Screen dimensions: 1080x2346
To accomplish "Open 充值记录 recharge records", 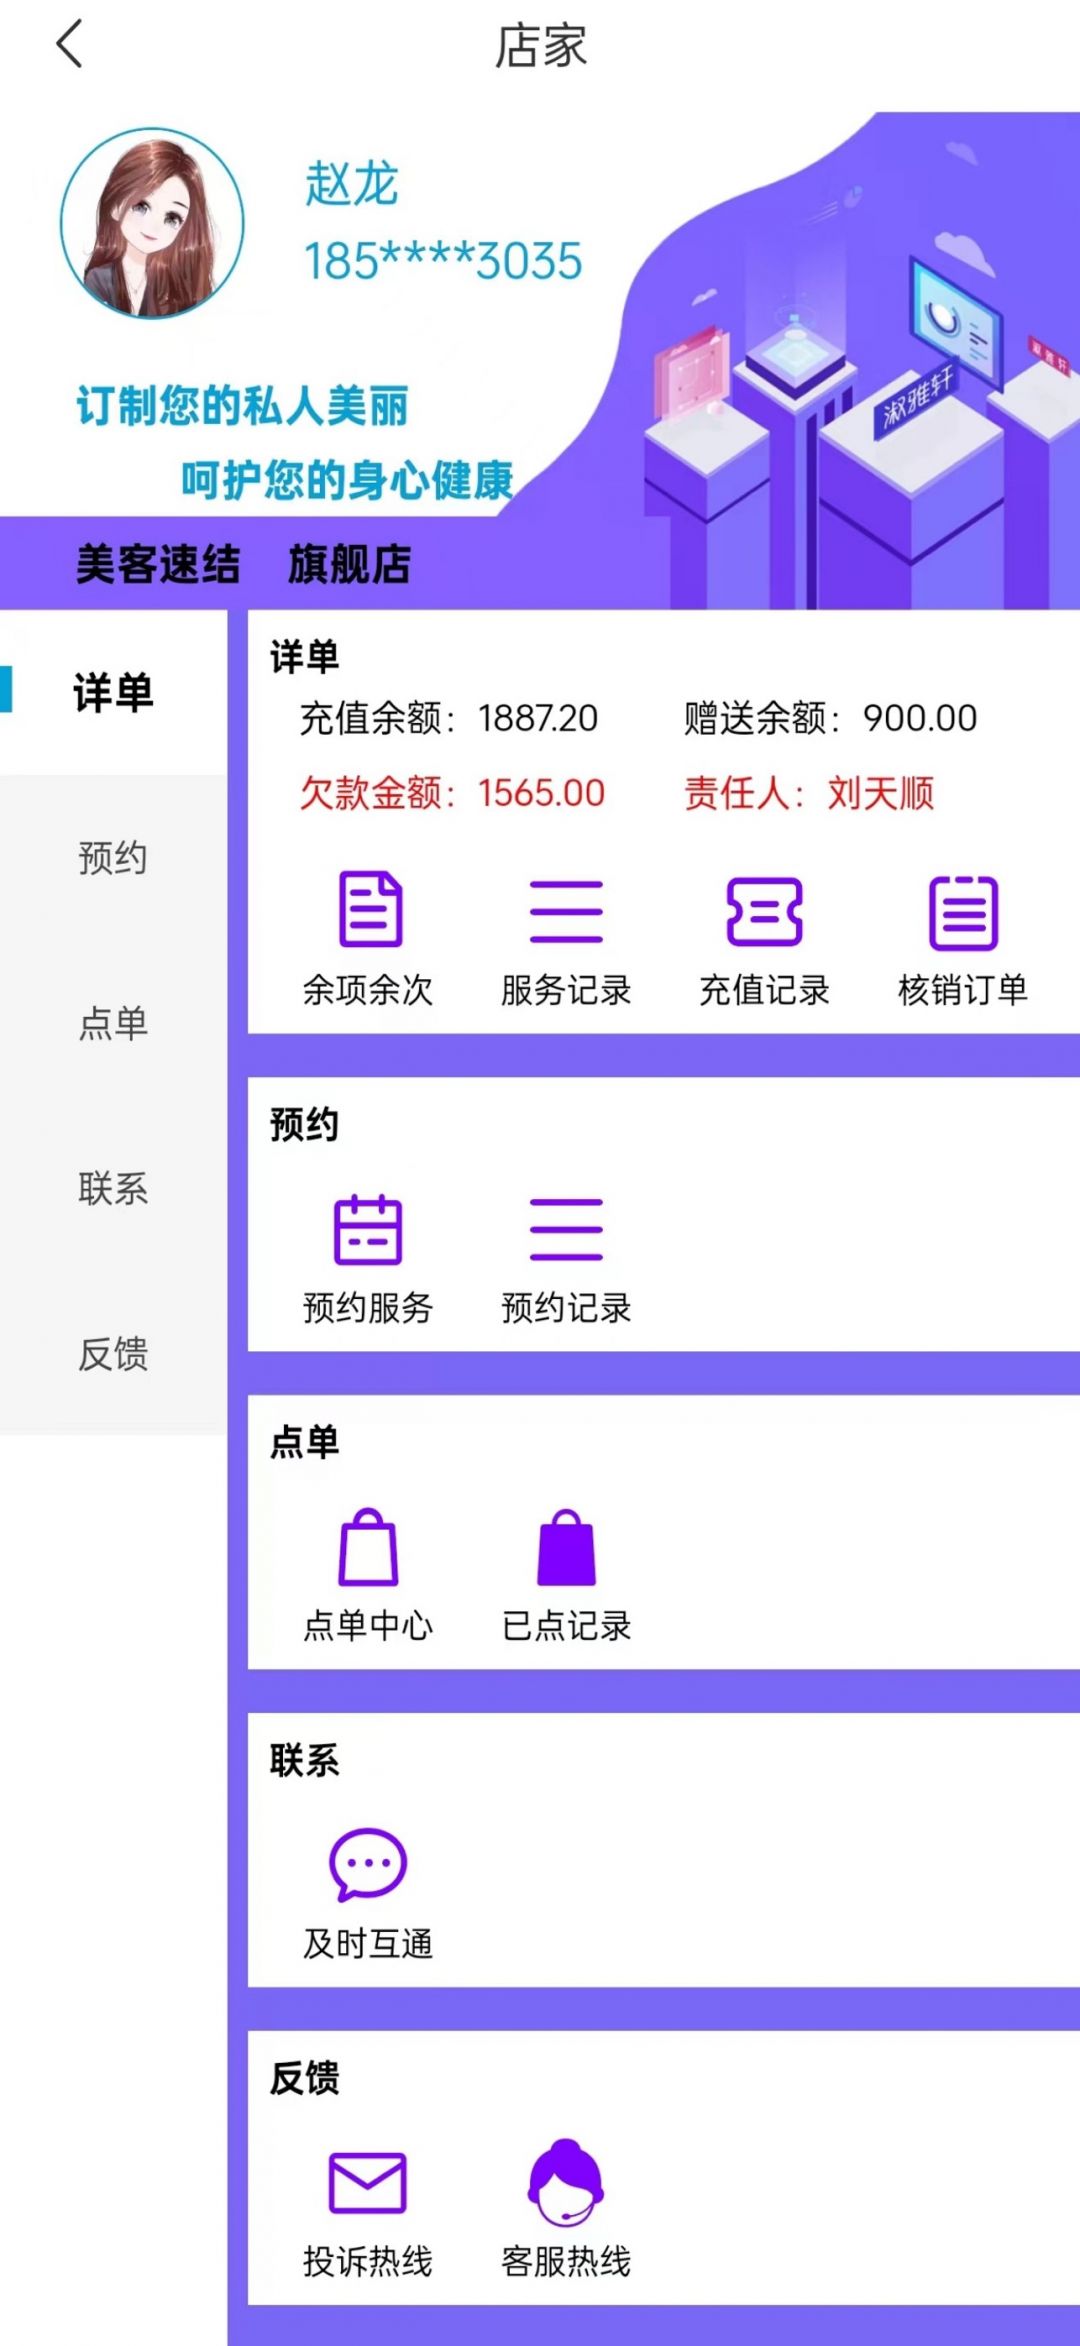I will point(764,911).
